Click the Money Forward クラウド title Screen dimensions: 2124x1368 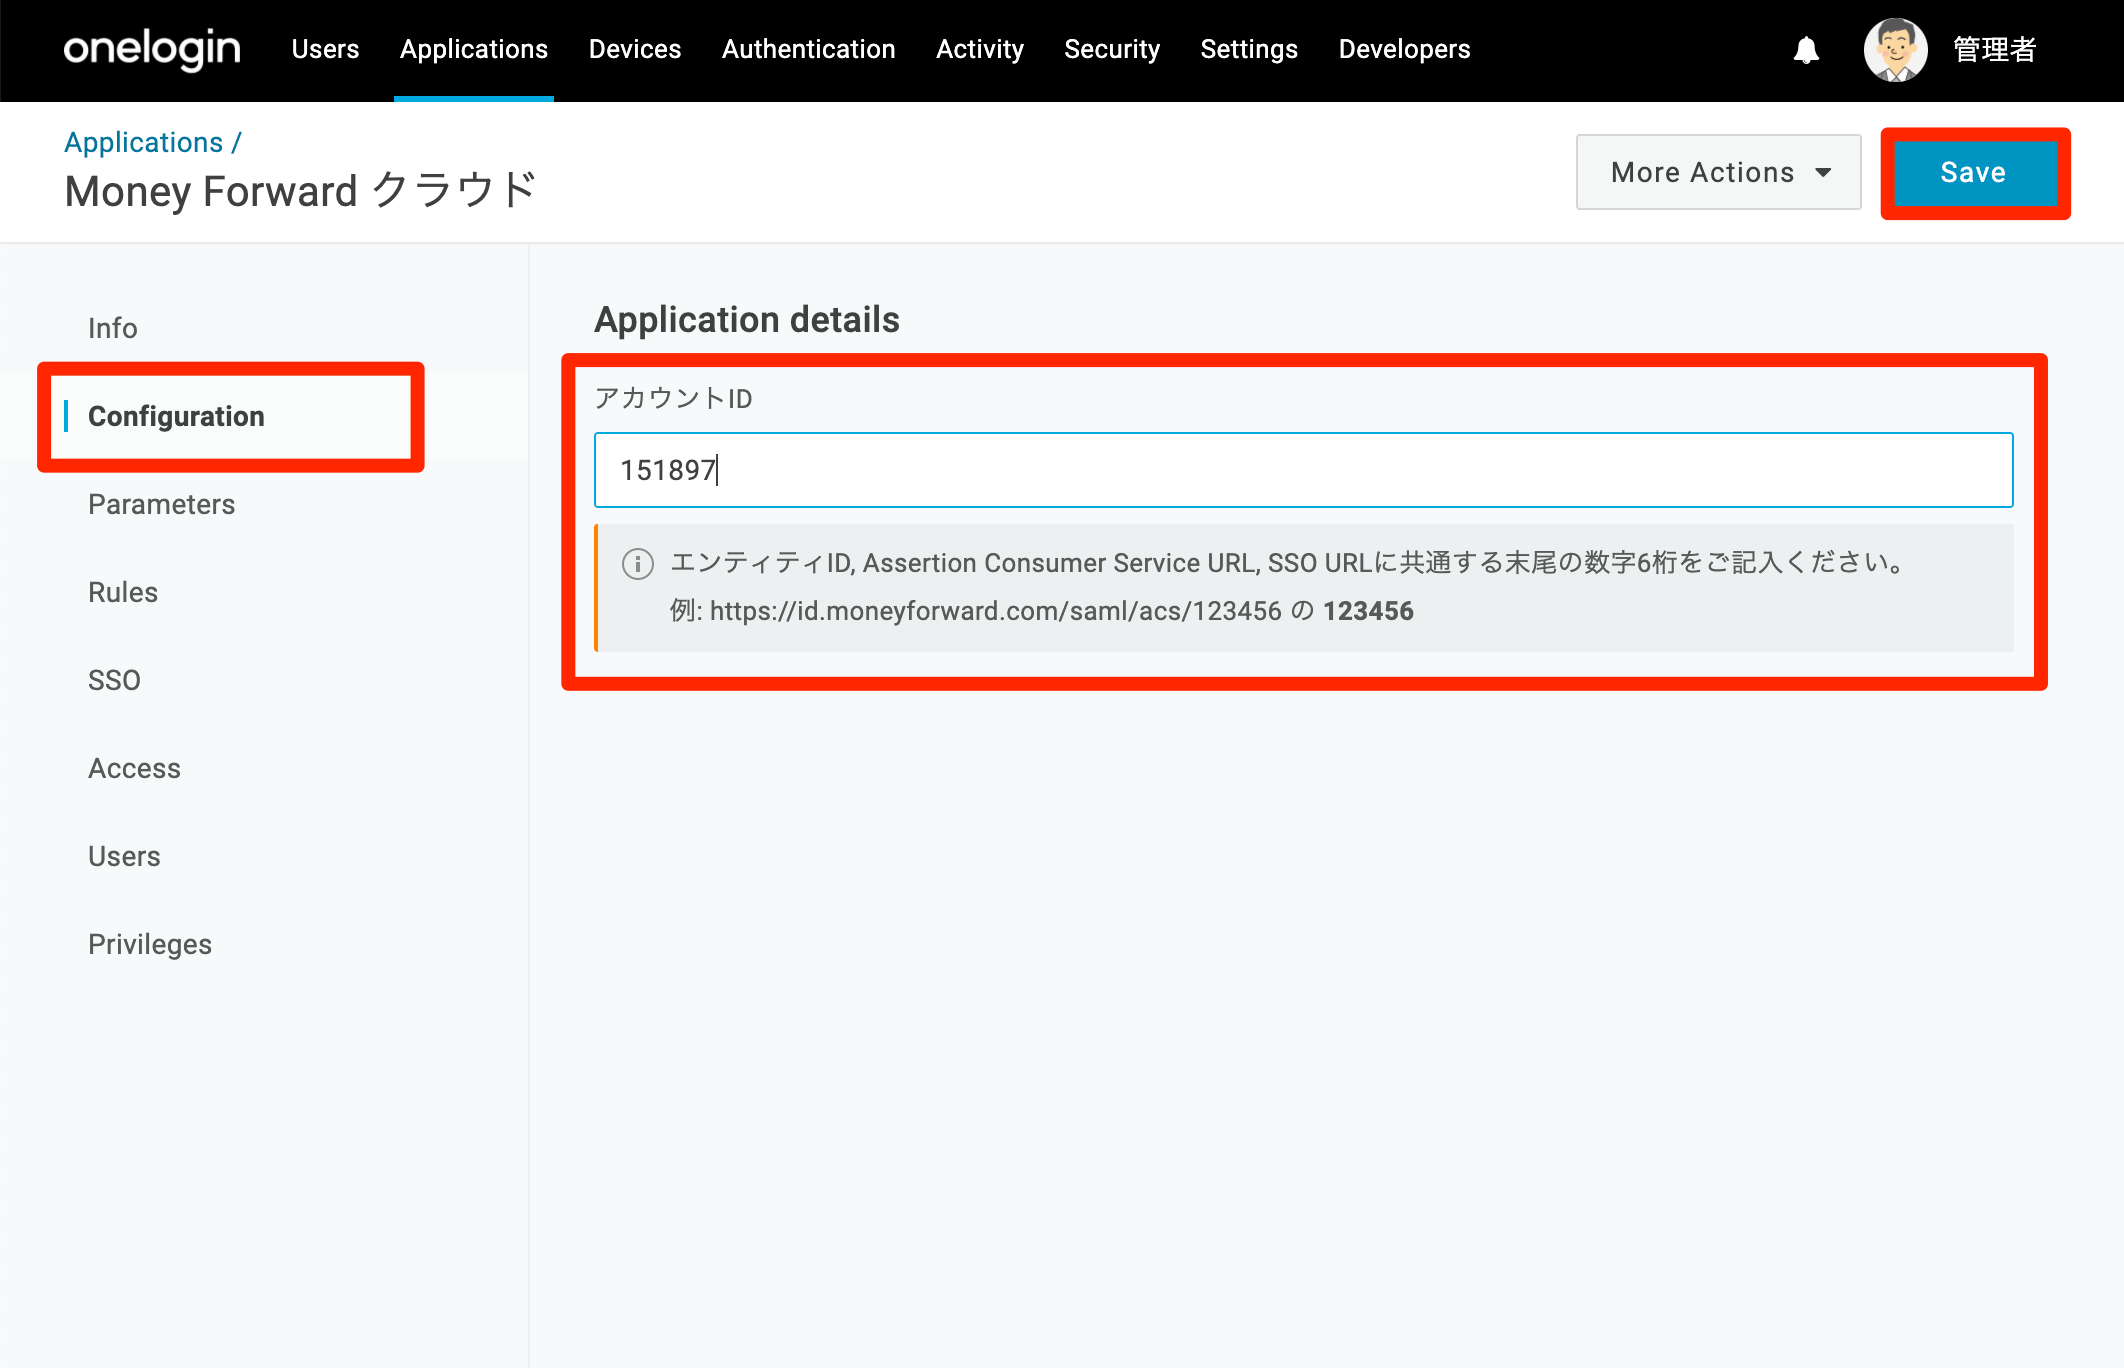301,191
